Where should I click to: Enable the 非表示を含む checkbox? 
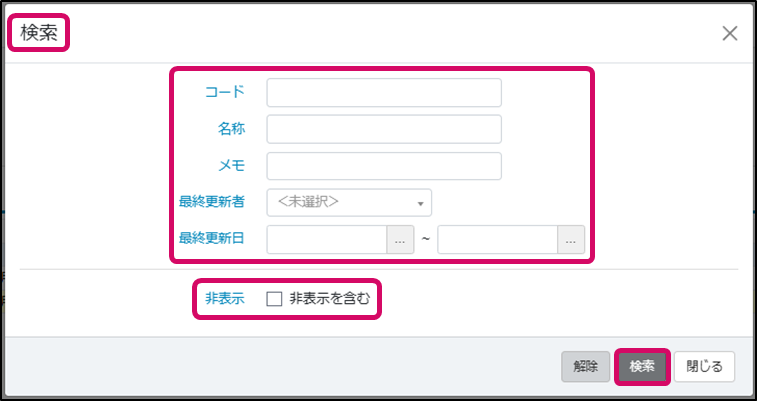(274, 299)
